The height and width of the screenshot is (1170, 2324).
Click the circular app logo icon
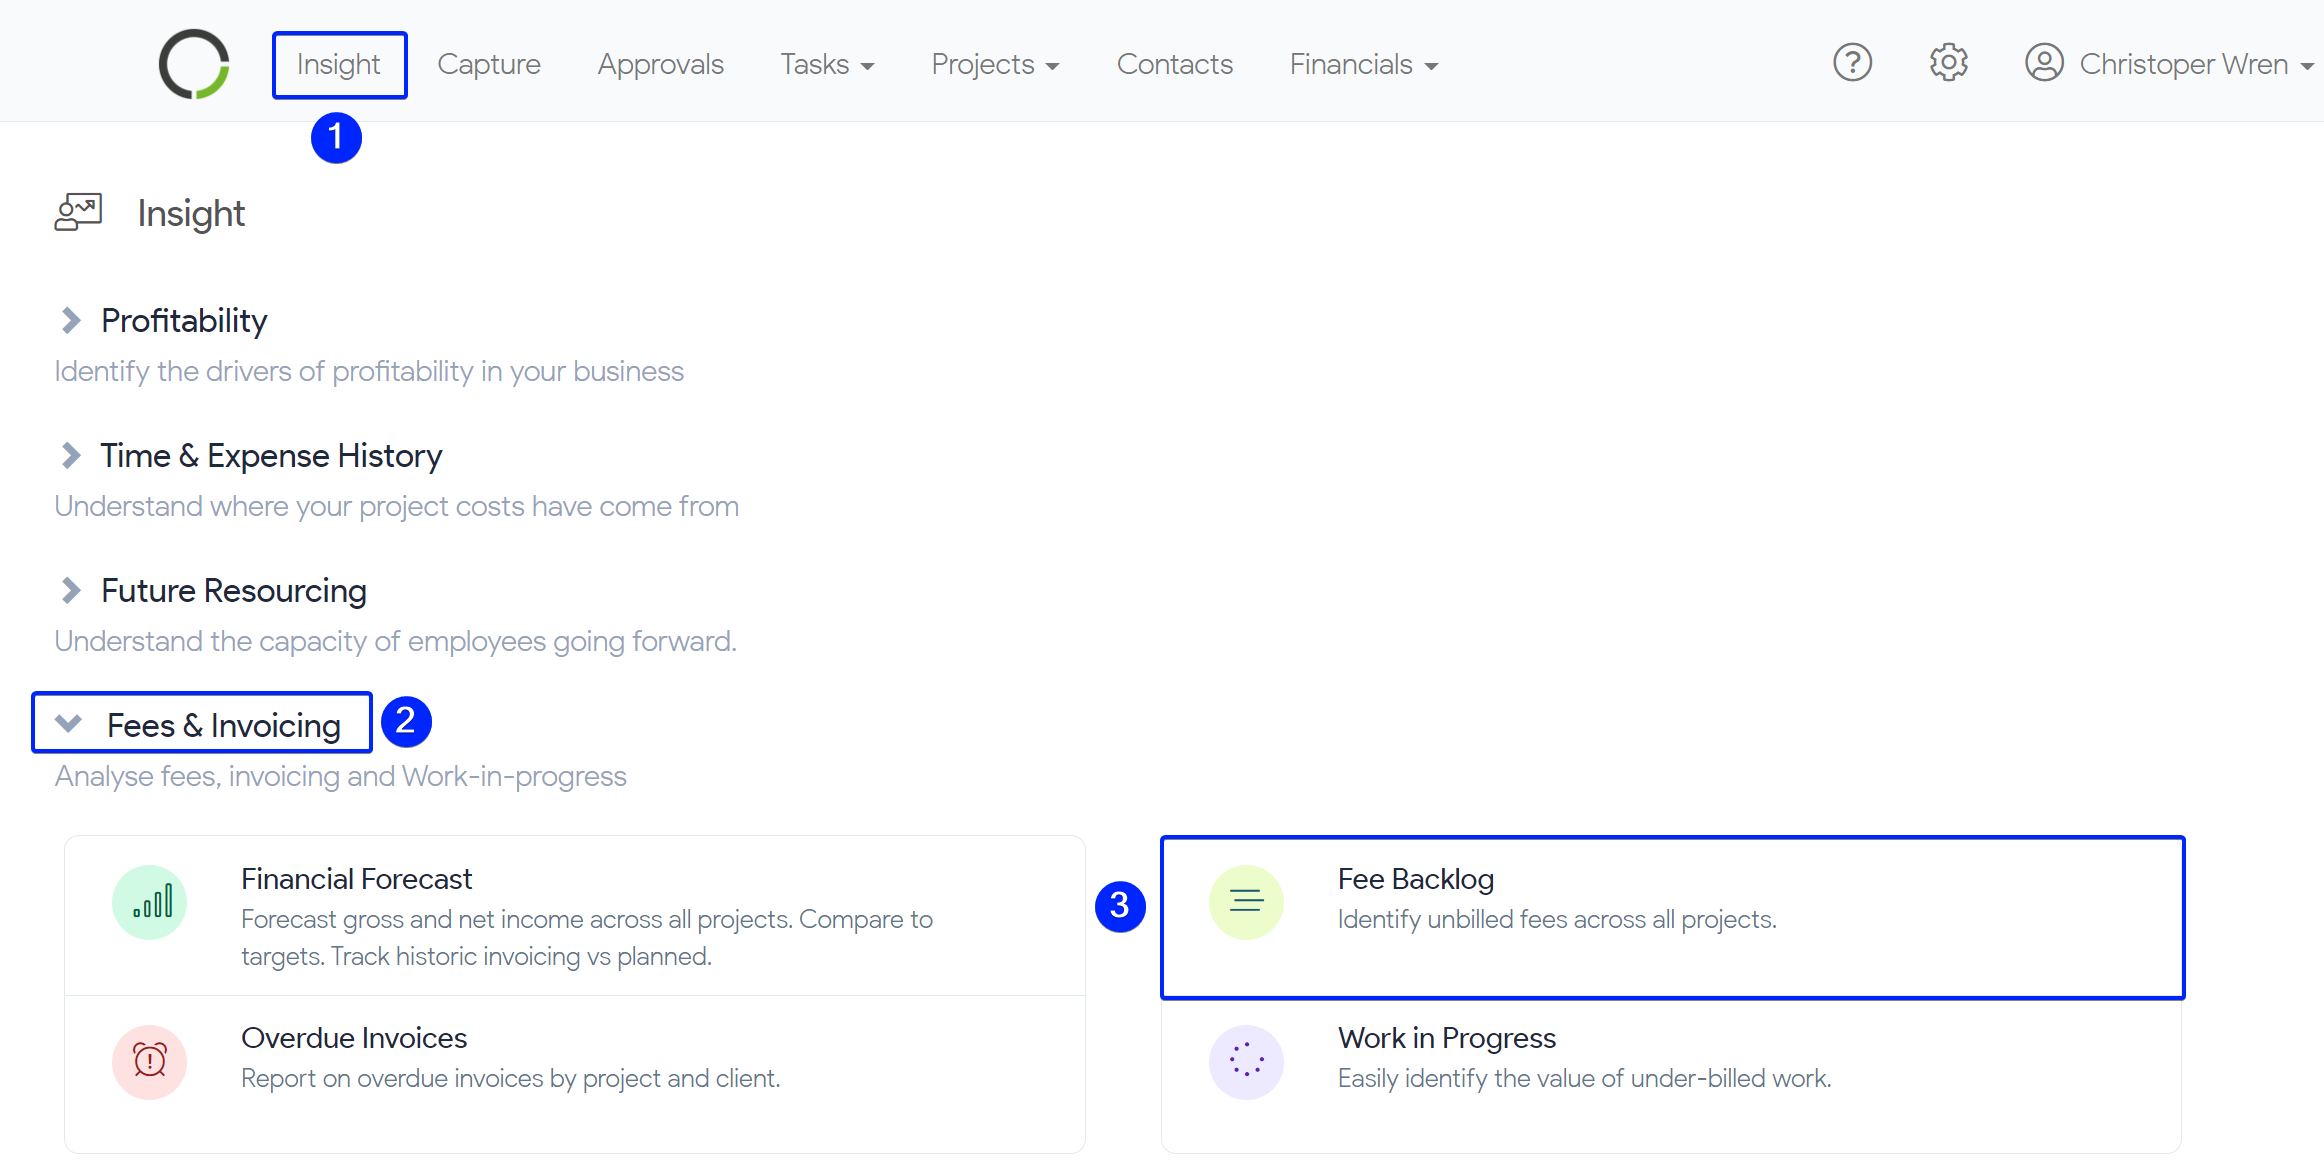click(x=194, y=64)
